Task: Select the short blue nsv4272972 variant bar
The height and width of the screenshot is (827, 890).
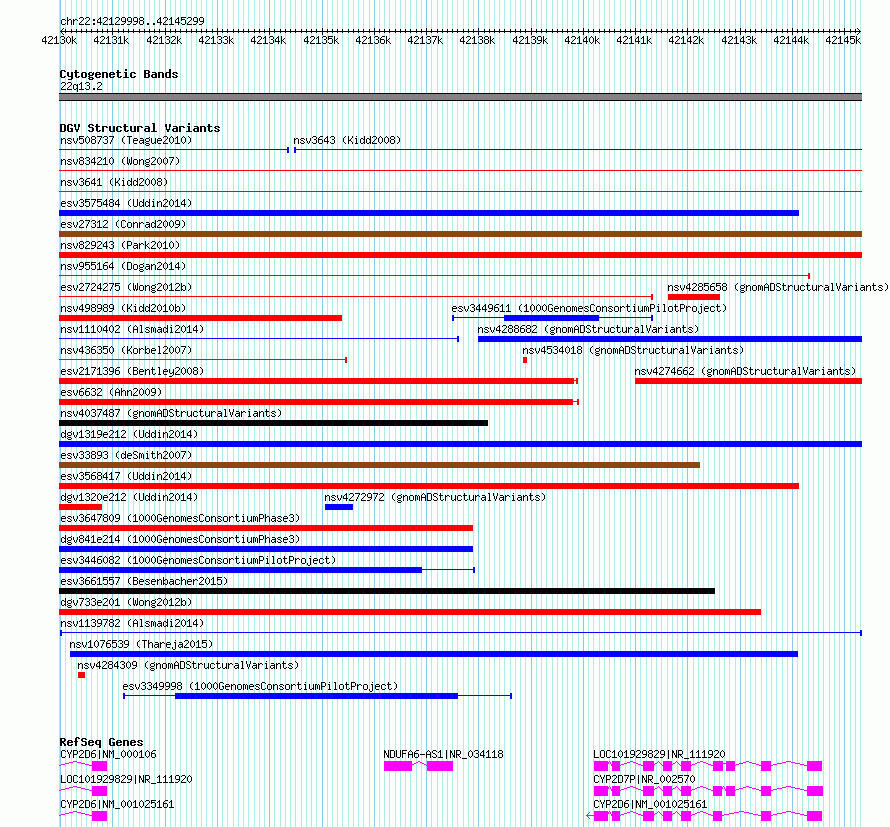Action: (339, 507)
